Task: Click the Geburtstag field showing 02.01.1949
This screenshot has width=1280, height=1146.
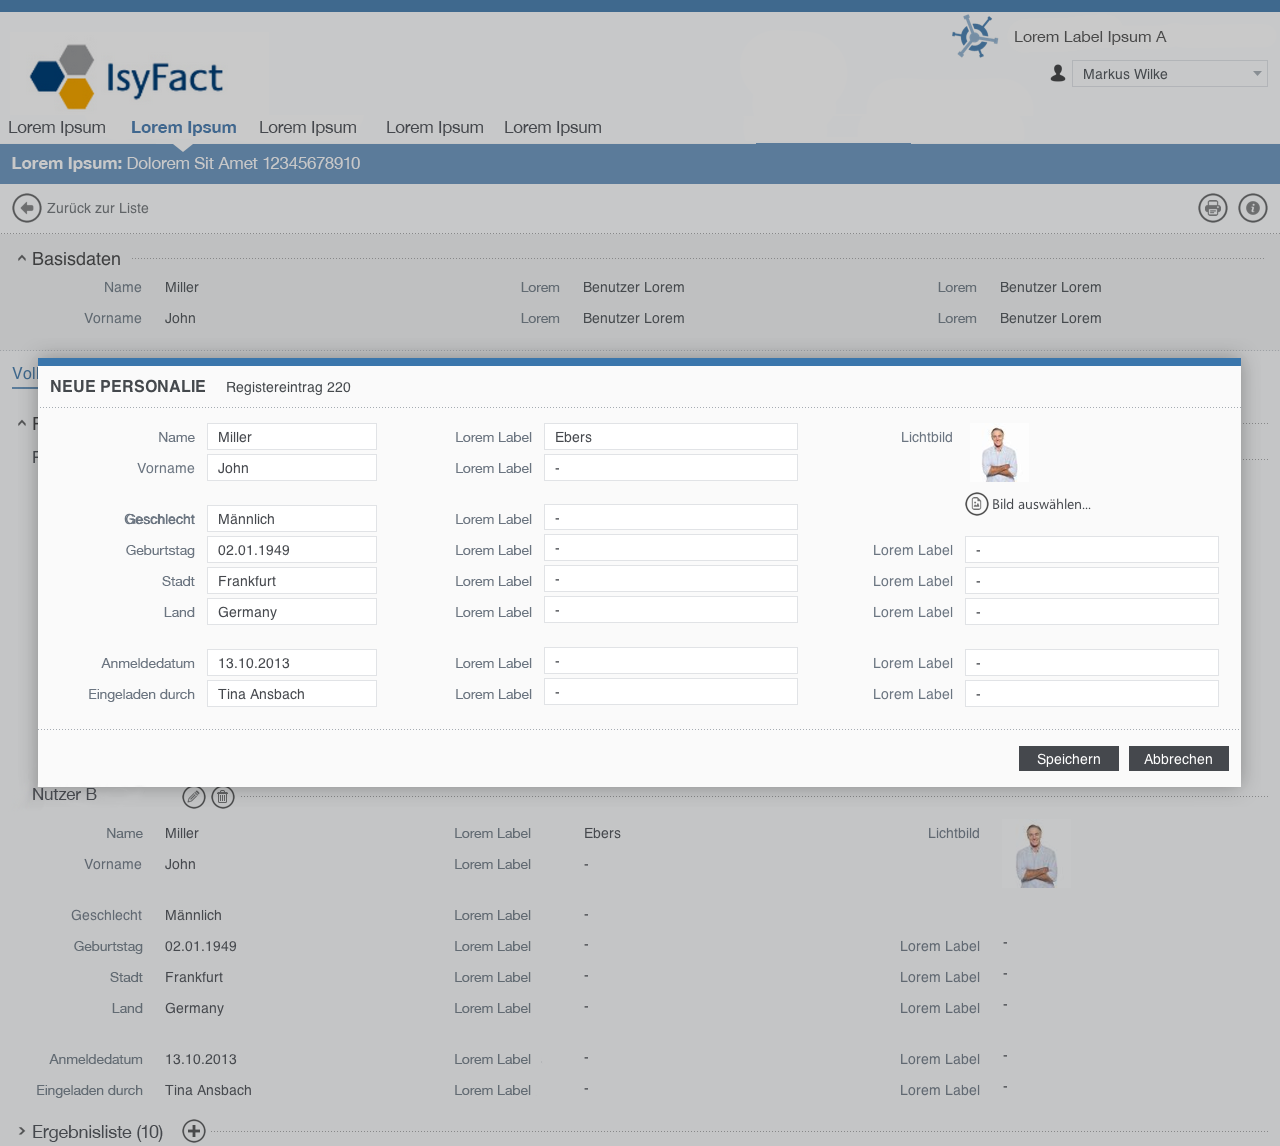Action: (292, 550)
